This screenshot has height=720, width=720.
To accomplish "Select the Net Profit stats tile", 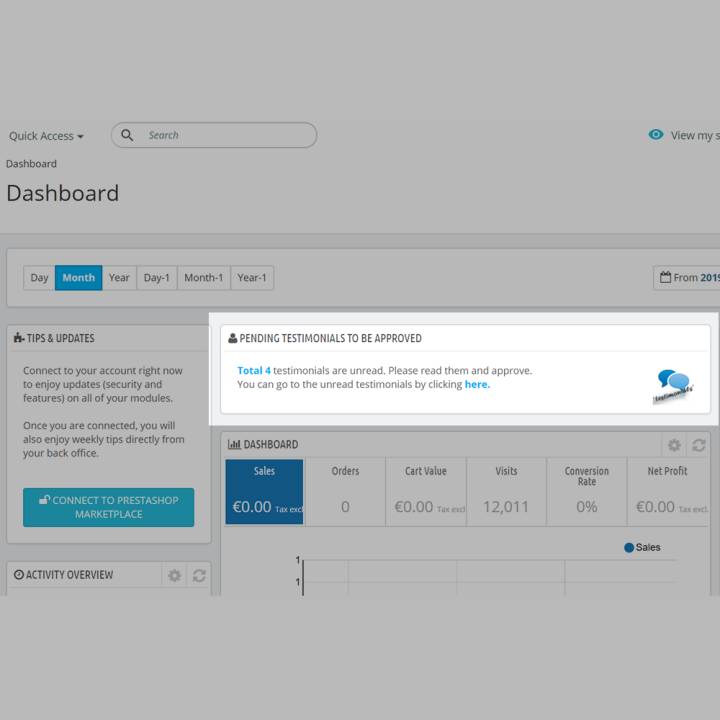I will [668, 492].
